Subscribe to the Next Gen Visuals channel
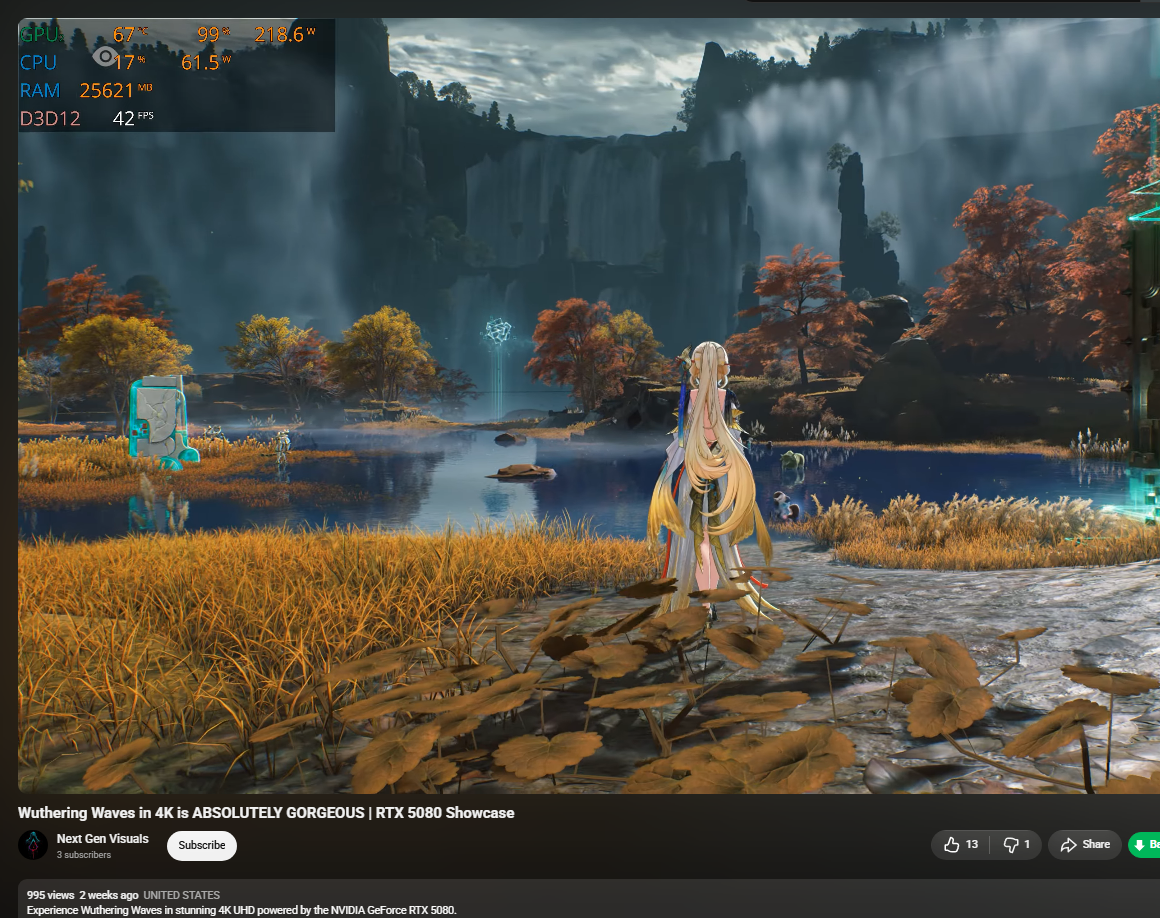 (x=202, y=846)
